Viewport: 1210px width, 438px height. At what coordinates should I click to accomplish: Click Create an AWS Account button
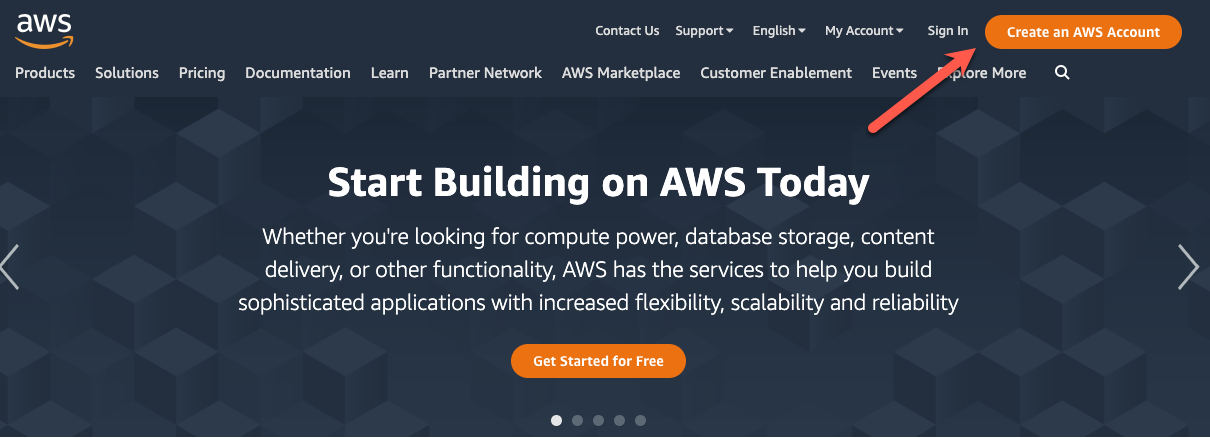tap(1083, 32)
